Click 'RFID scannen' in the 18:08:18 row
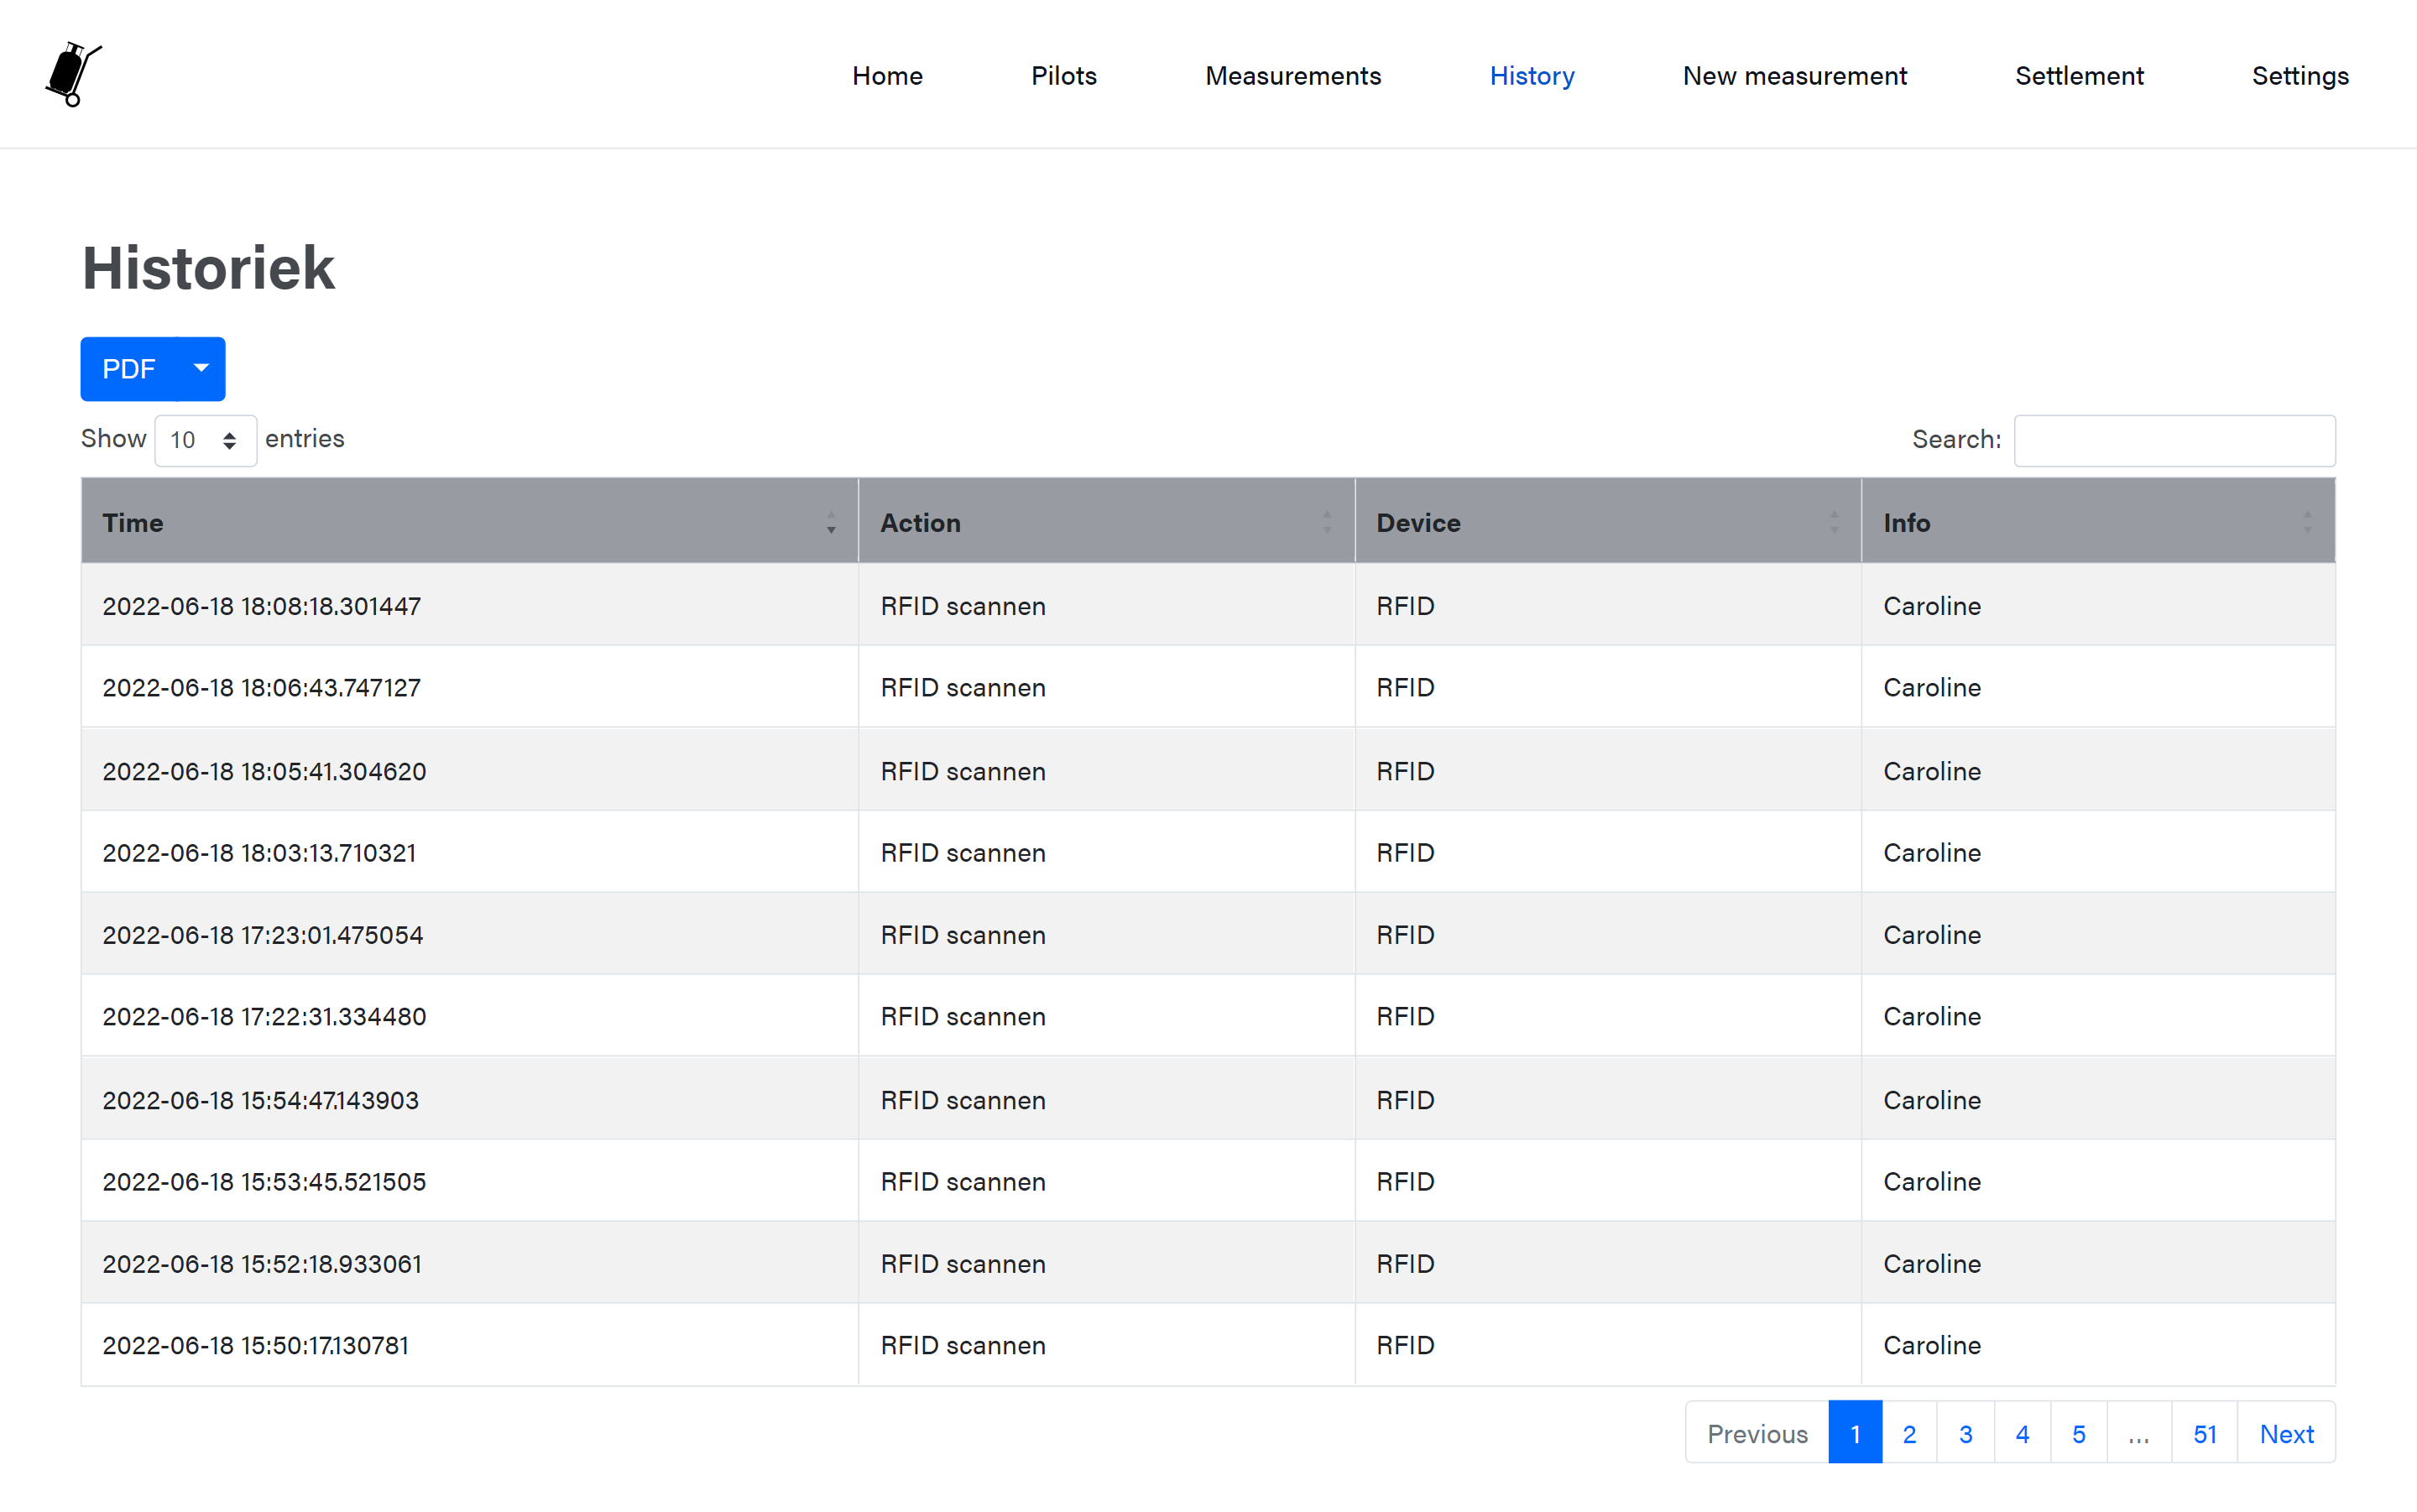This screenshot has height=1512, width=2417. pos(963,606)
